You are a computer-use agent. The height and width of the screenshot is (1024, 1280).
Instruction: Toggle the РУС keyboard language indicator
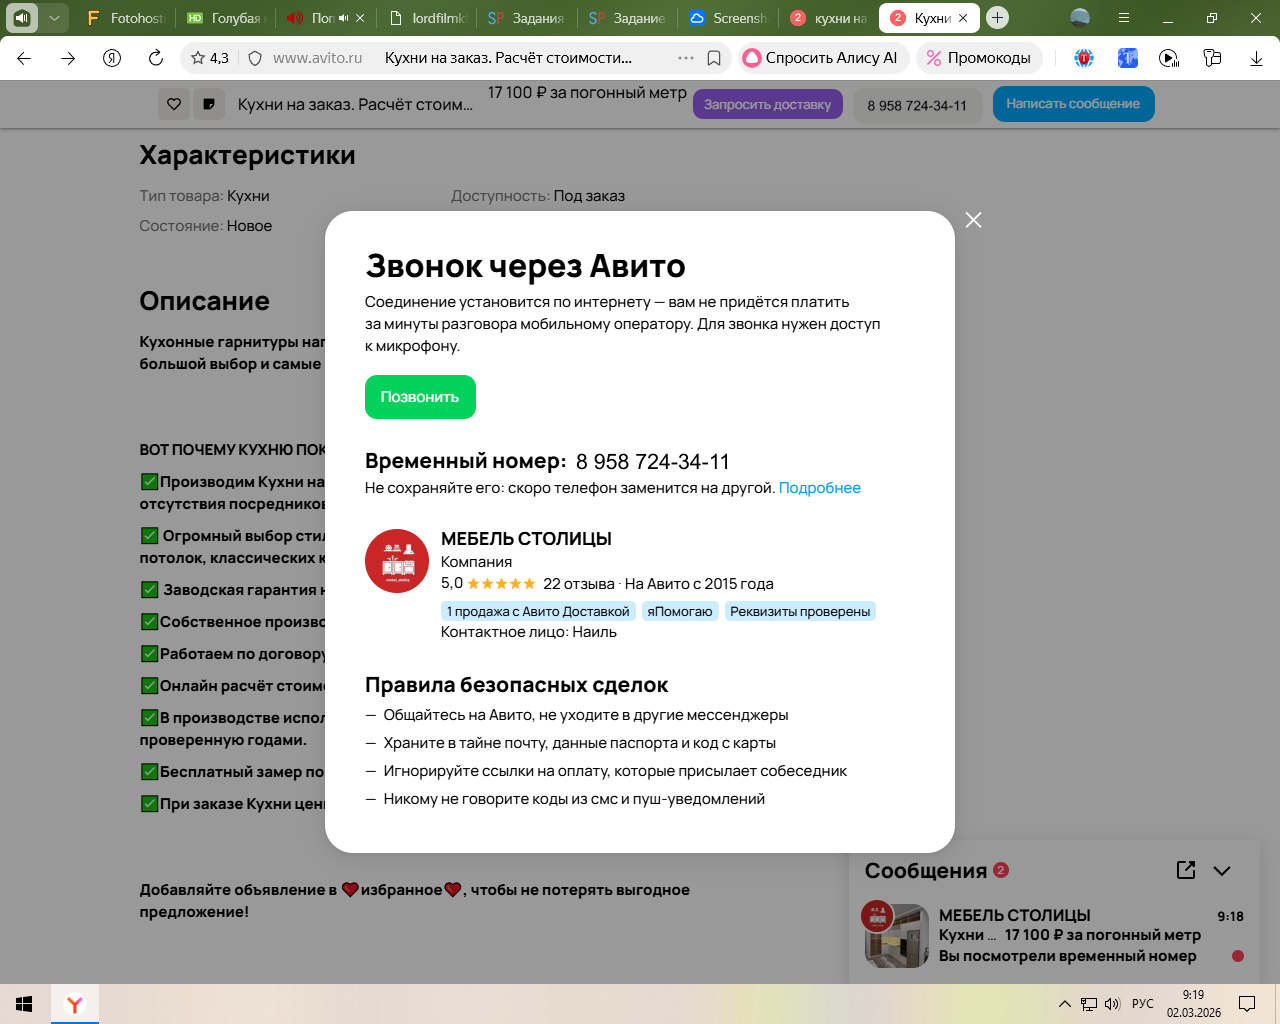[x=1143, y=1004]
